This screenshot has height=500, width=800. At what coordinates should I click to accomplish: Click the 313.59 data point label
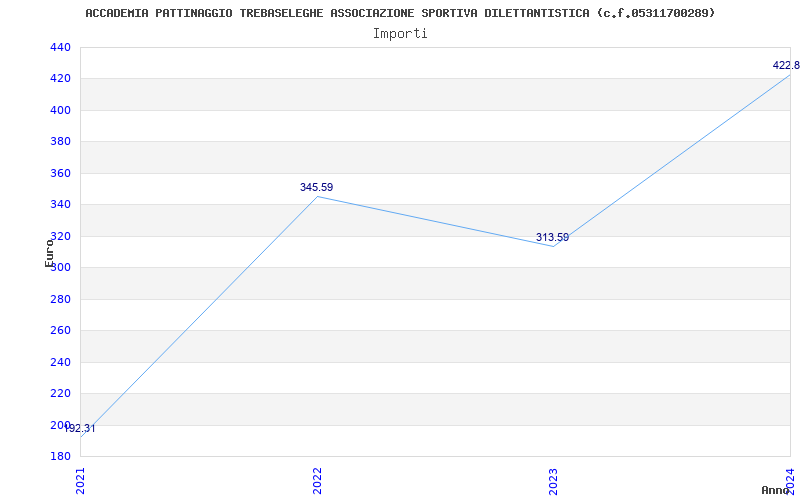[552, 237]
